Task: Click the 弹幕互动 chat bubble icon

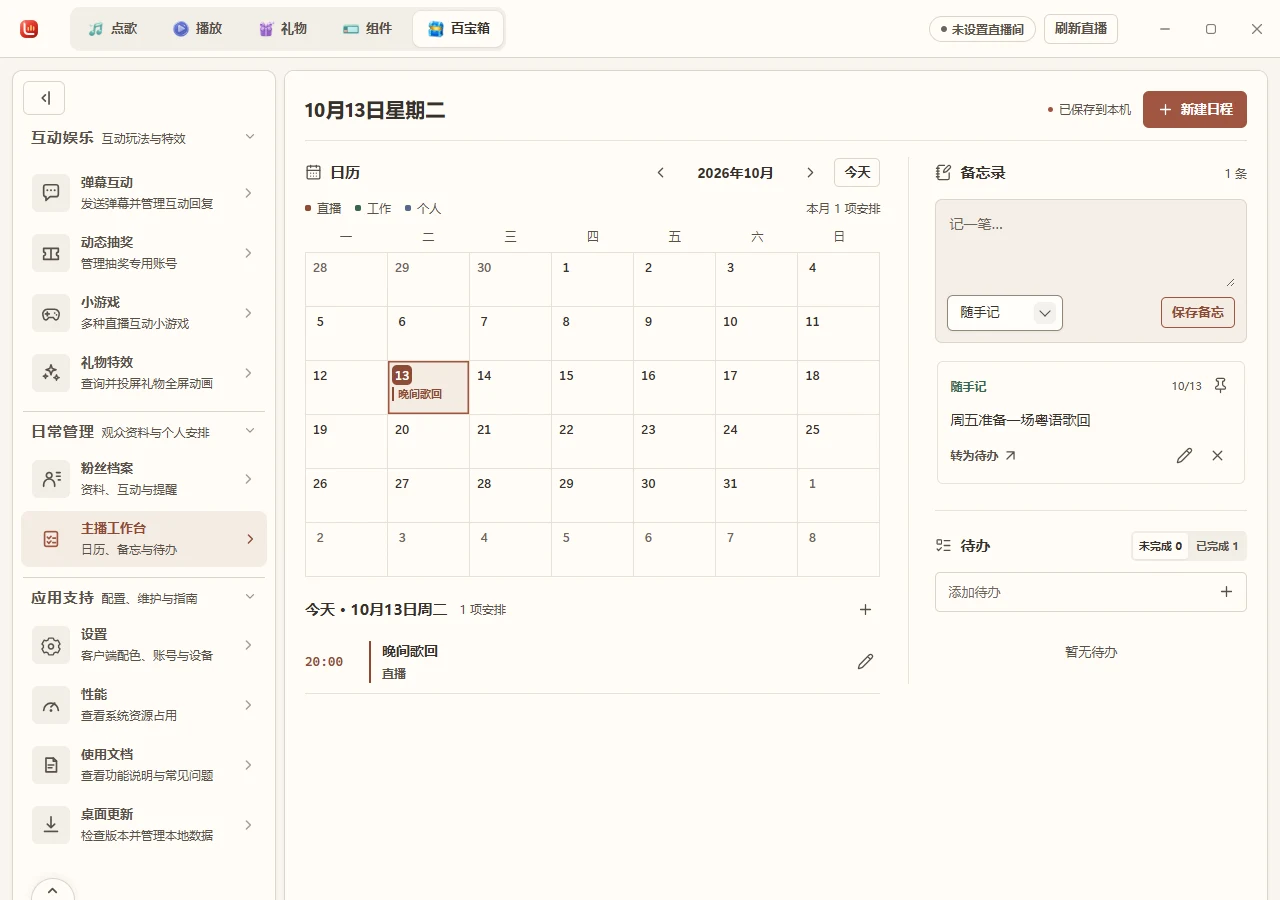Action: 51,193
